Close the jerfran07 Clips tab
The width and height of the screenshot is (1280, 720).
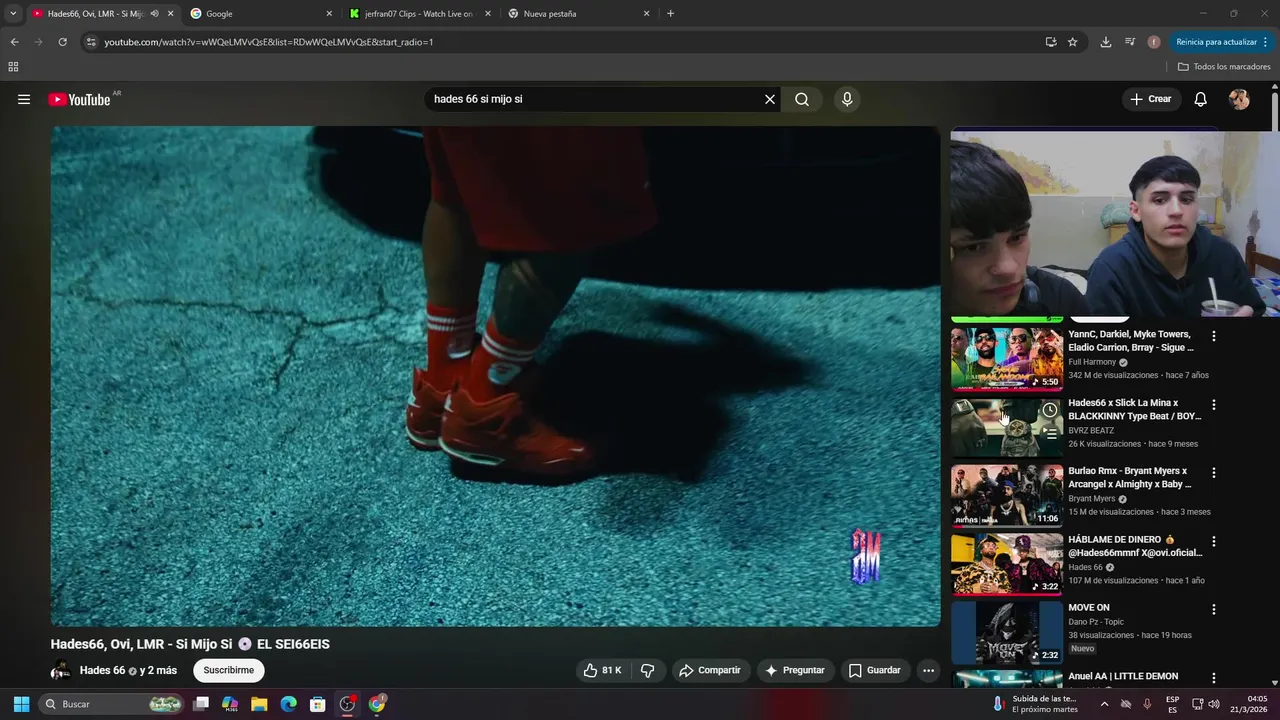tap(488, 14)
